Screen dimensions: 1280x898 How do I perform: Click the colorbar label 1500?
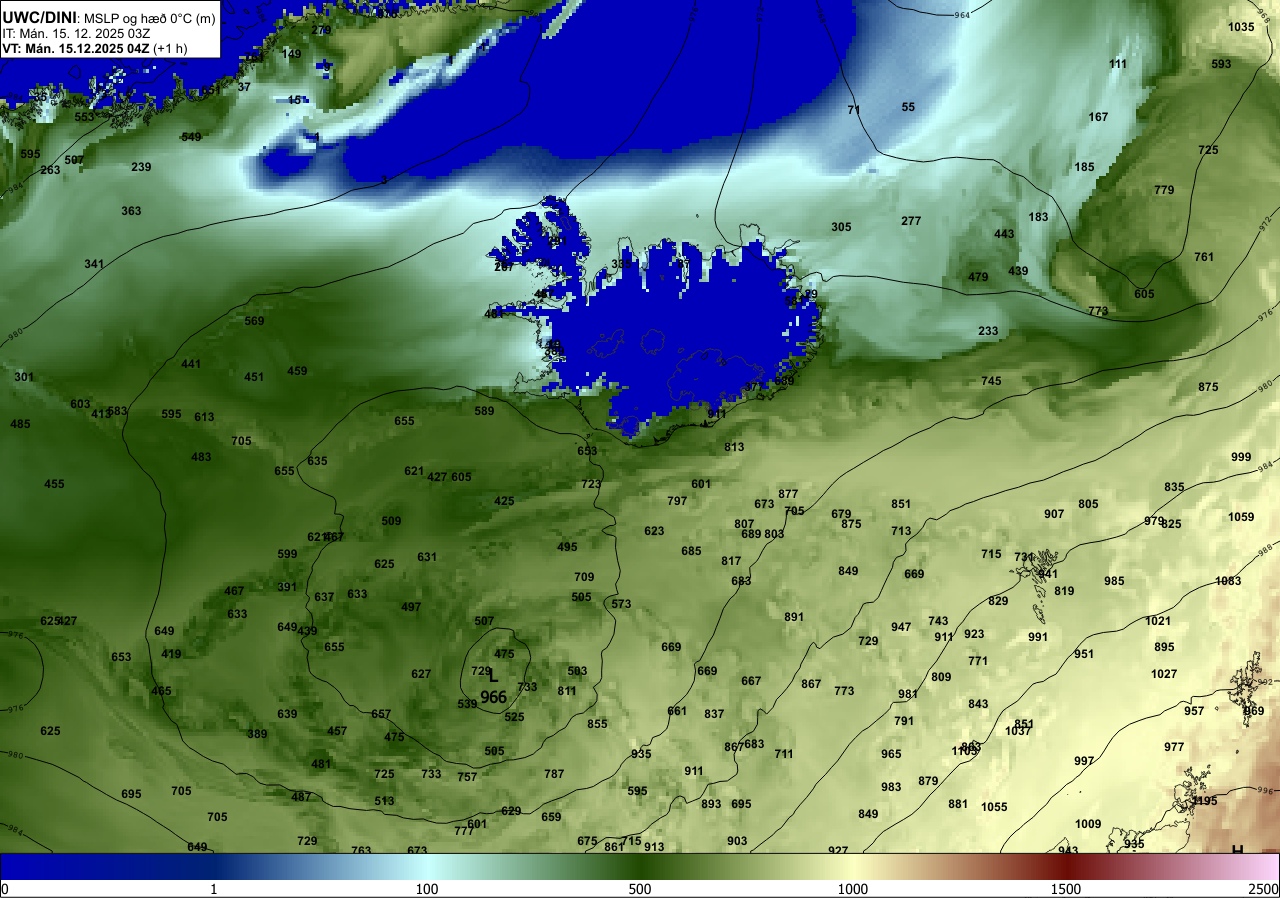pos(1066,889)
